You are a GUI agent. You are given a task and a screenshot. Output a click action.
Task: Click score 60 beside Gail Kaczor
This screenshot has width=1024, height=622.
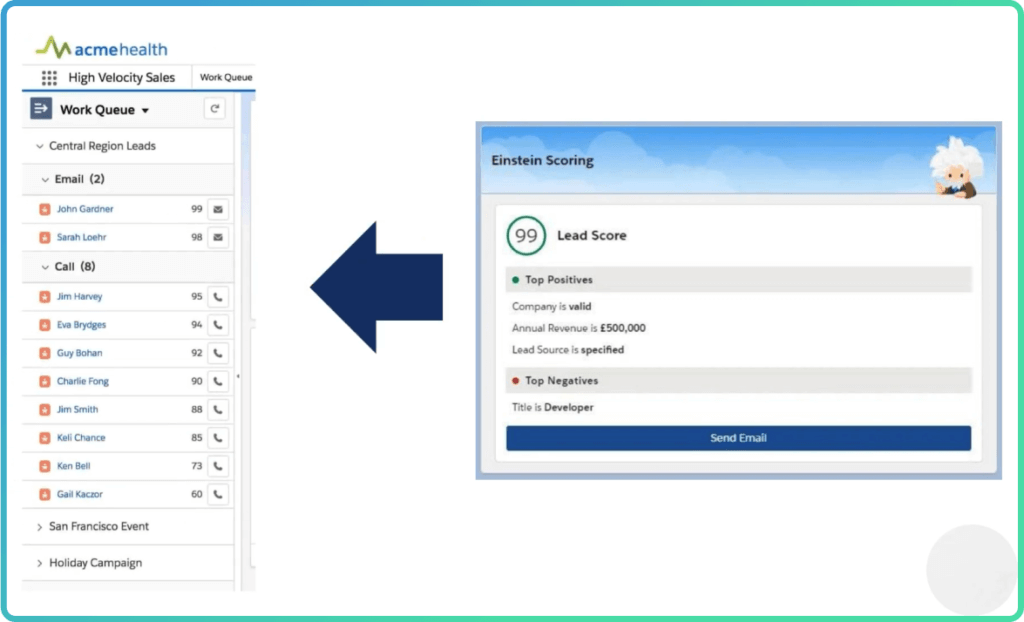coord(197,494)
